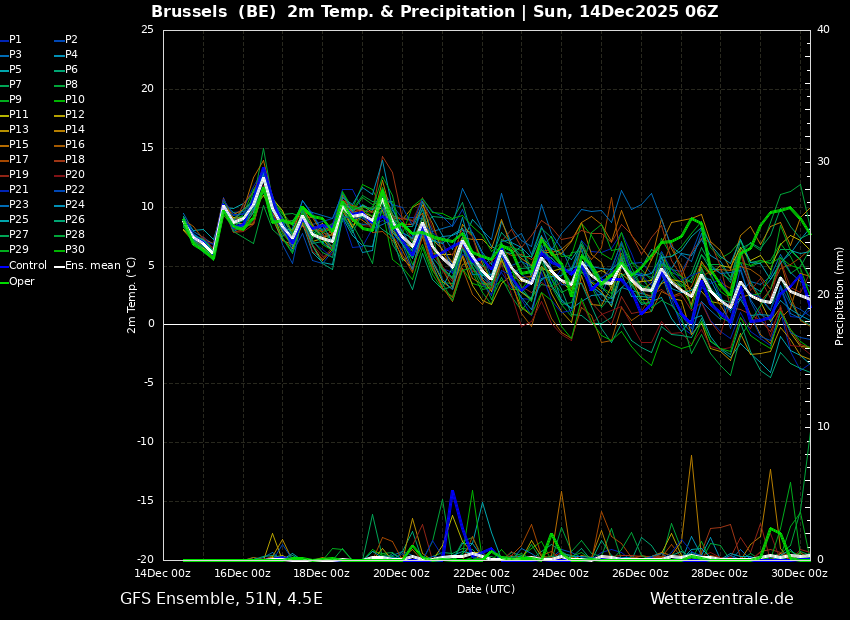Pick legend entry P20
The image size is (850, 620).
click(75, 175)
